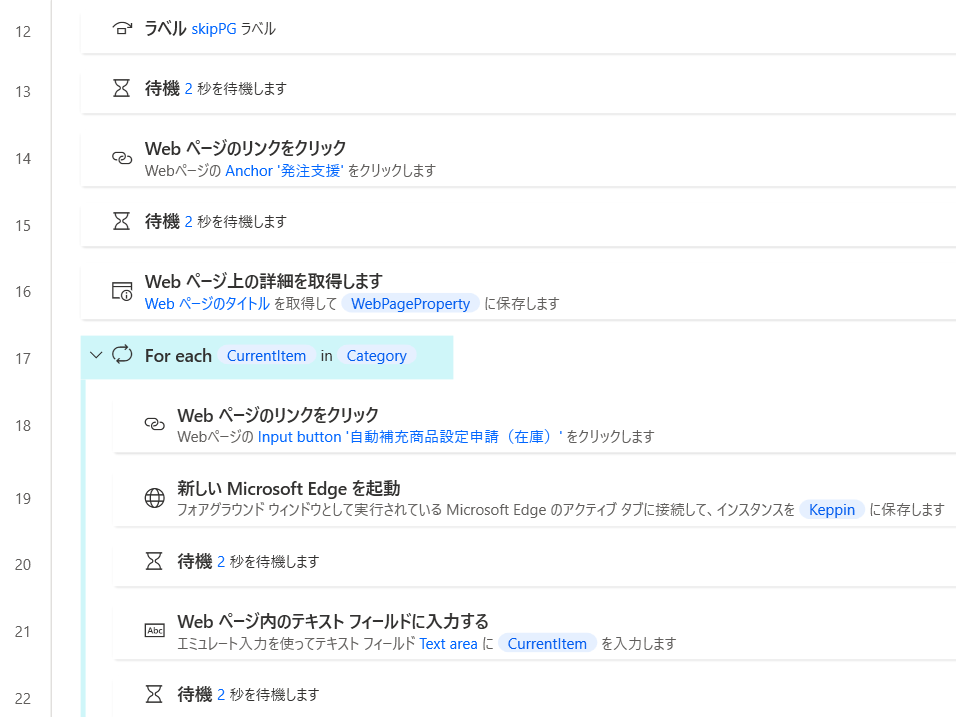Click the wait value 2 on row 20
The height and width of the screenshot is (717, 956).
(221, 562)
